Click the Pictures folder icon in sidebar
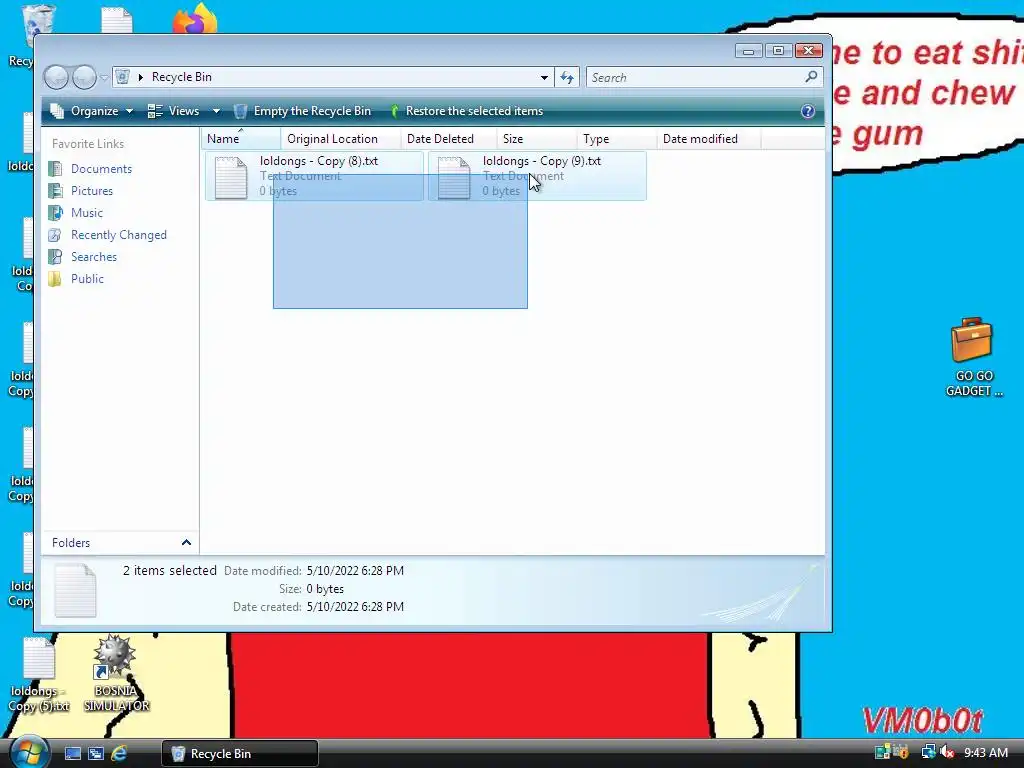 [x=56, y=191]
